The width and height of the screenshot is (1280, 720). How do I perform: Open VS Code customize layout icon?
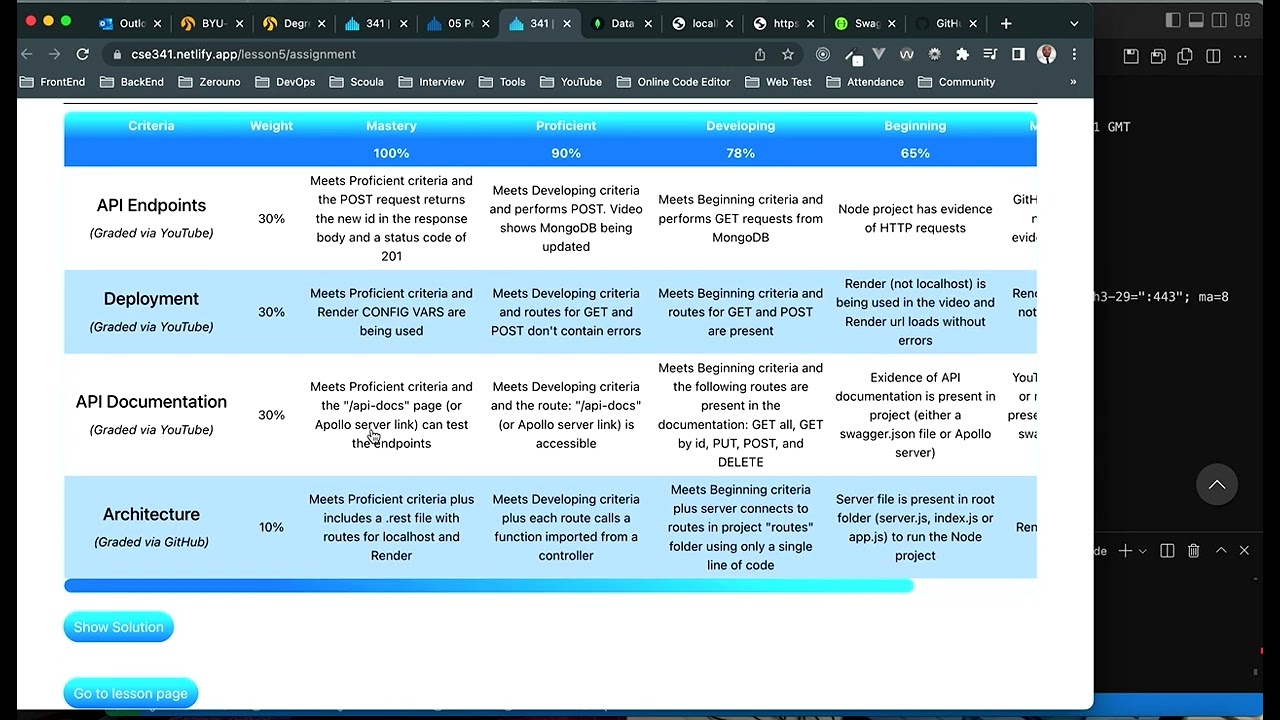click(x=1244, y=20)
